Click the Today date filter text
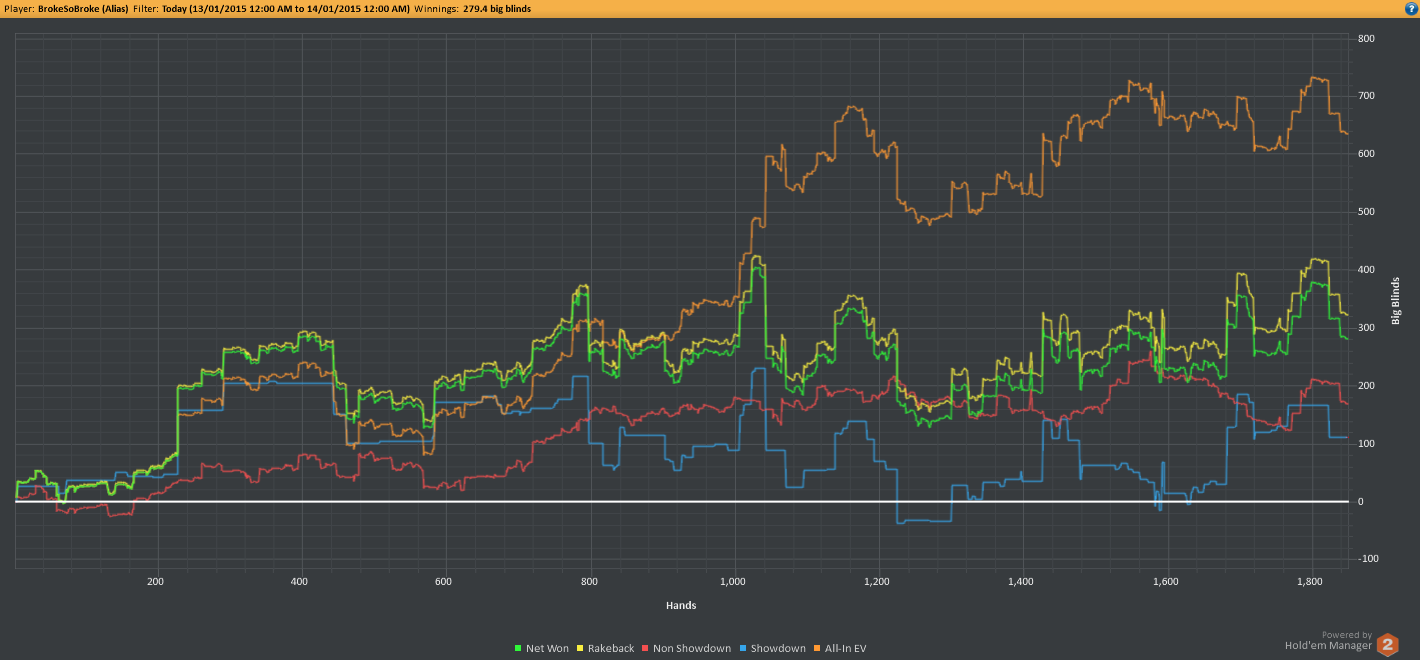1420x660 pixels. tap(285, 8)
